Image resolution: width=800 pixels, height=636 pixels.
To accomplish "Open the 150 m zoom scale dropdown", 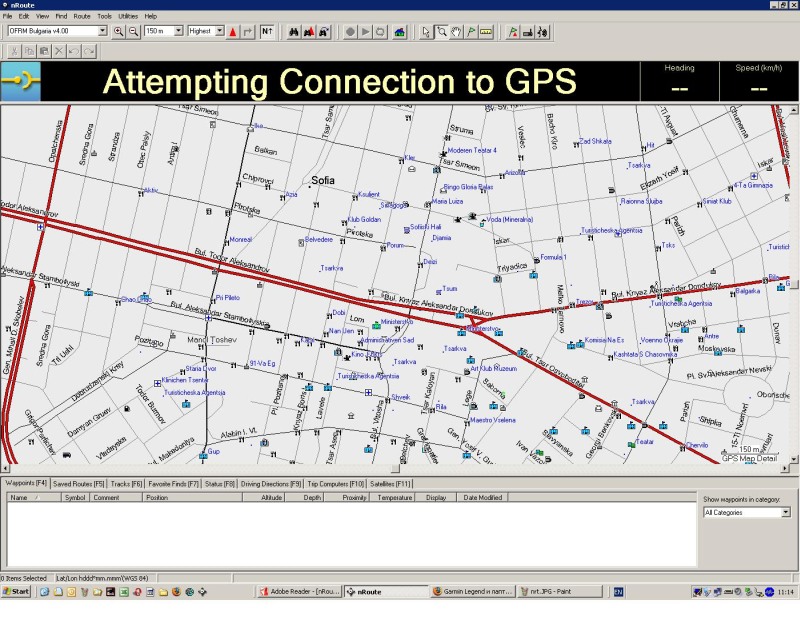I will [179, 31].
